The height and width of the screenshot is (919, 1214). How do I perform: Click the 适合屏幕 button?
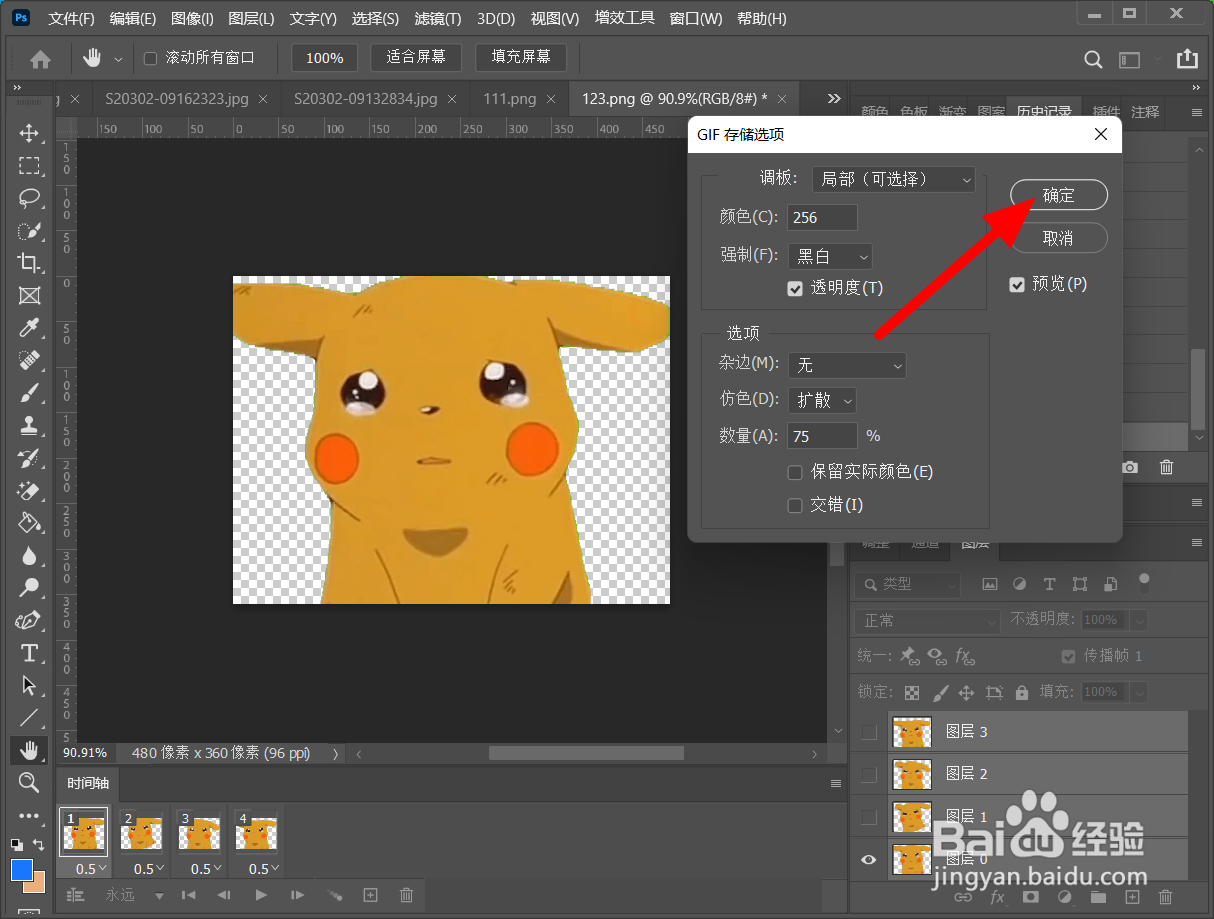pos(416,57)
